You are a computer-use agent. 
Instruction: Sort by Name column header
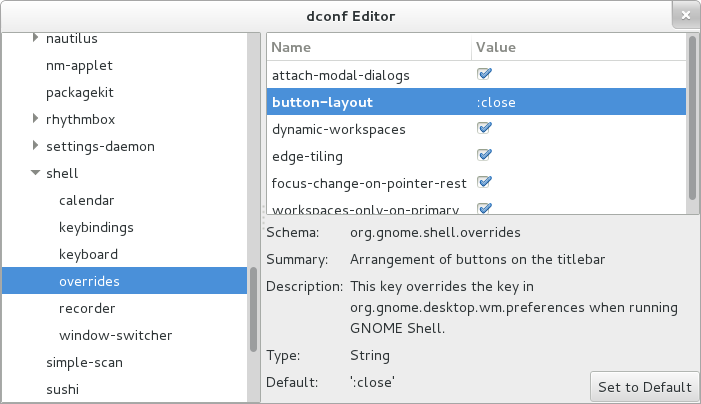click(368, 47)
